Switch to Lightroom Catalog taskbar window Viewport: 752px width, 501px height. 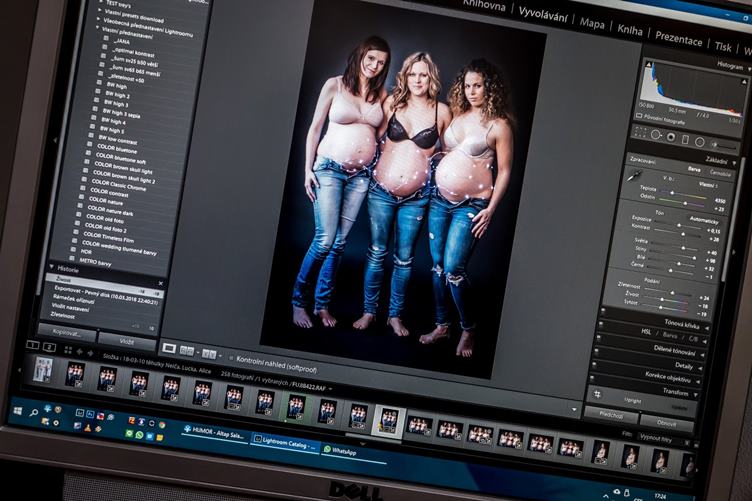point(285,443)
